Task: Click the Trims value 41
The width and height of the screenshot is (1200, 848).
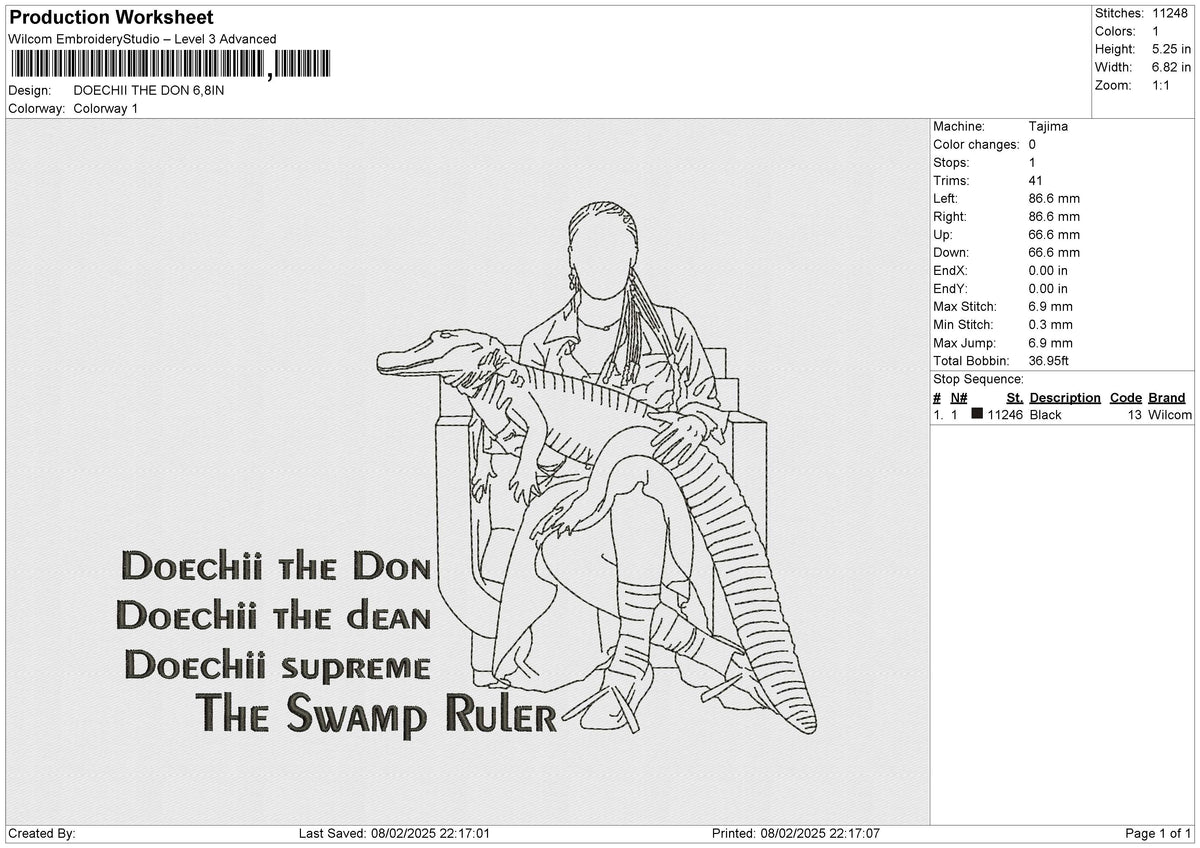Action: click(1035, 181)
